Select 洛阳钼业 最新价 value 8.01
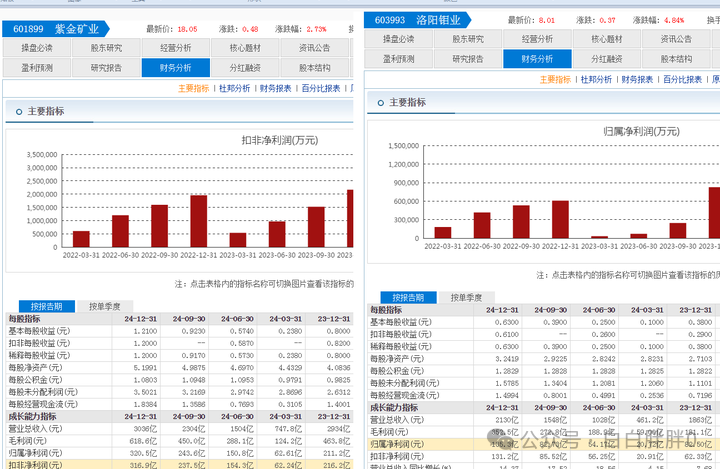Image resolution: width=720 pixels, height=469 pixels. click(547, 21)
